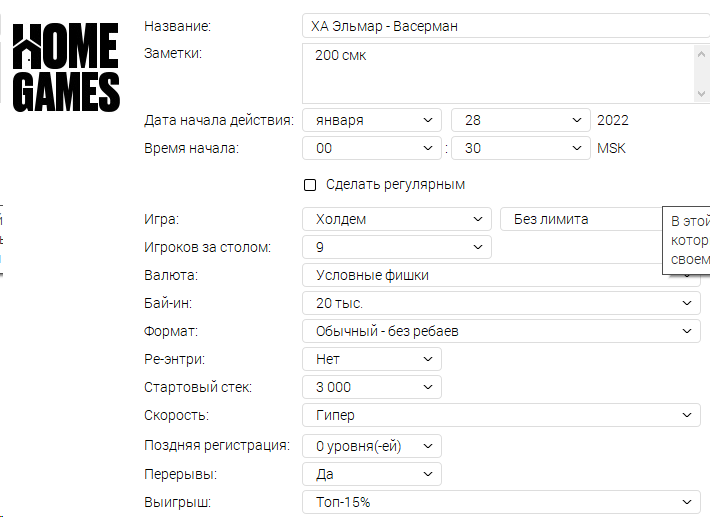Click the Стартовый стек label
Image resolution: width=710 pixels, height=517 pixels.
(x=197, y=388)
